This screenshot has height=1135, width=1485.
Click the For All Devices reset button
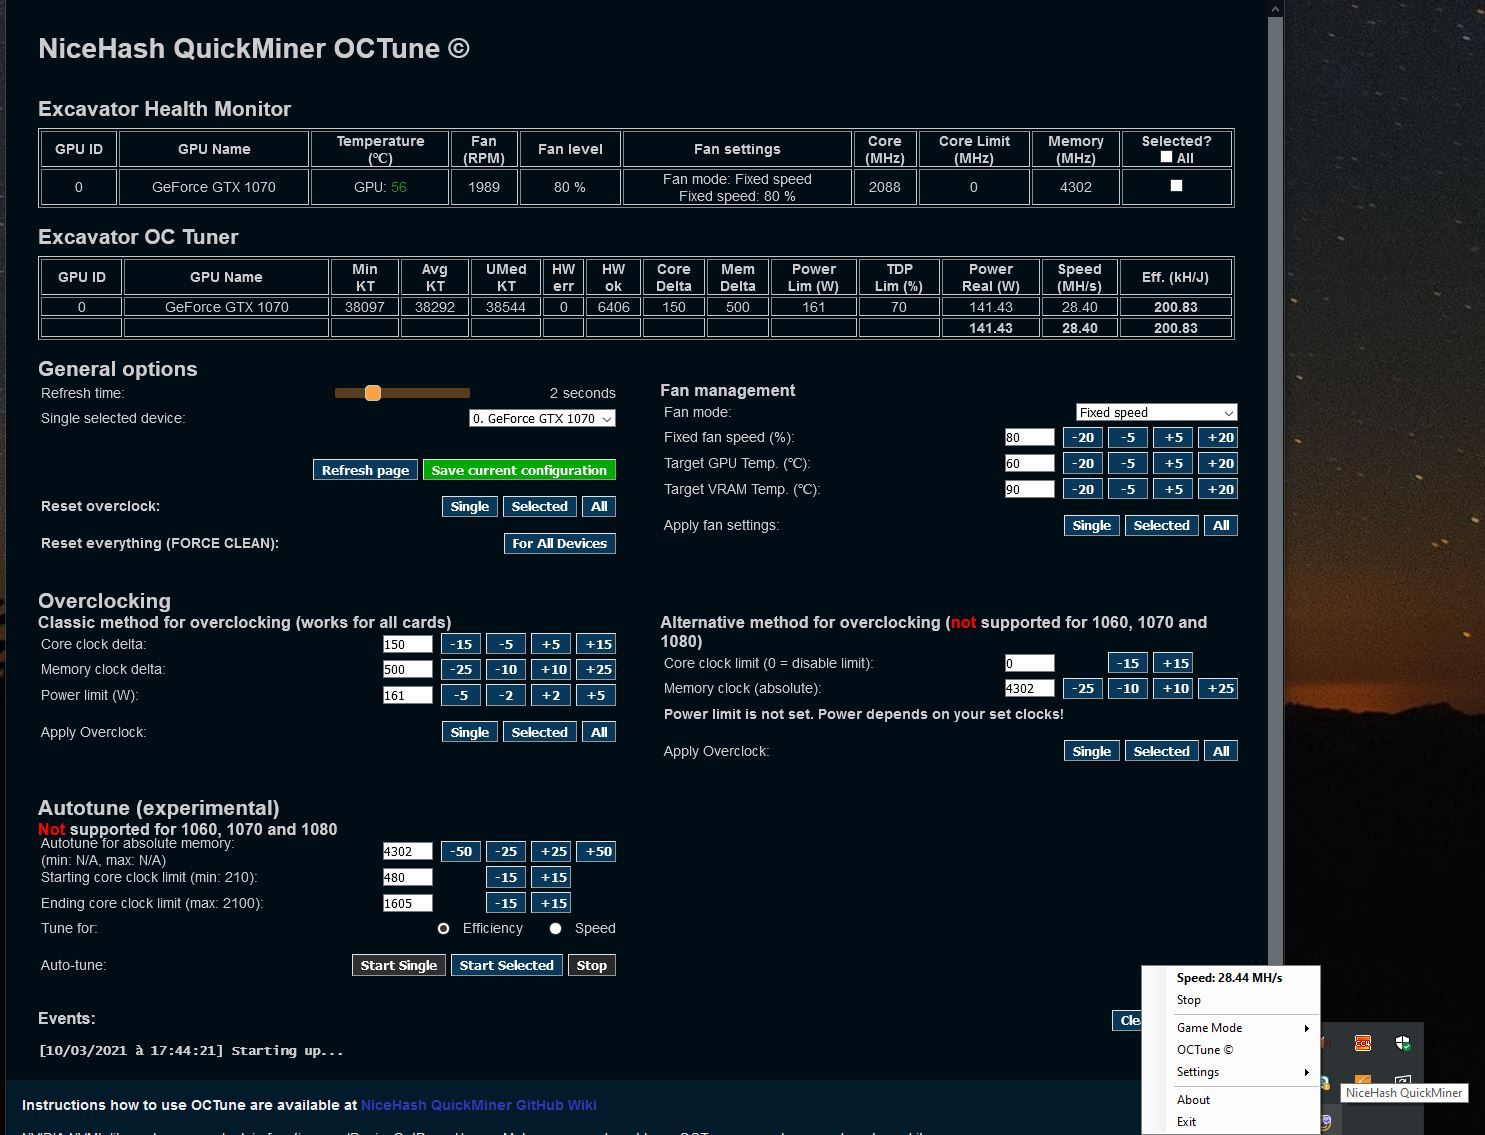click(x=559, y=543)
